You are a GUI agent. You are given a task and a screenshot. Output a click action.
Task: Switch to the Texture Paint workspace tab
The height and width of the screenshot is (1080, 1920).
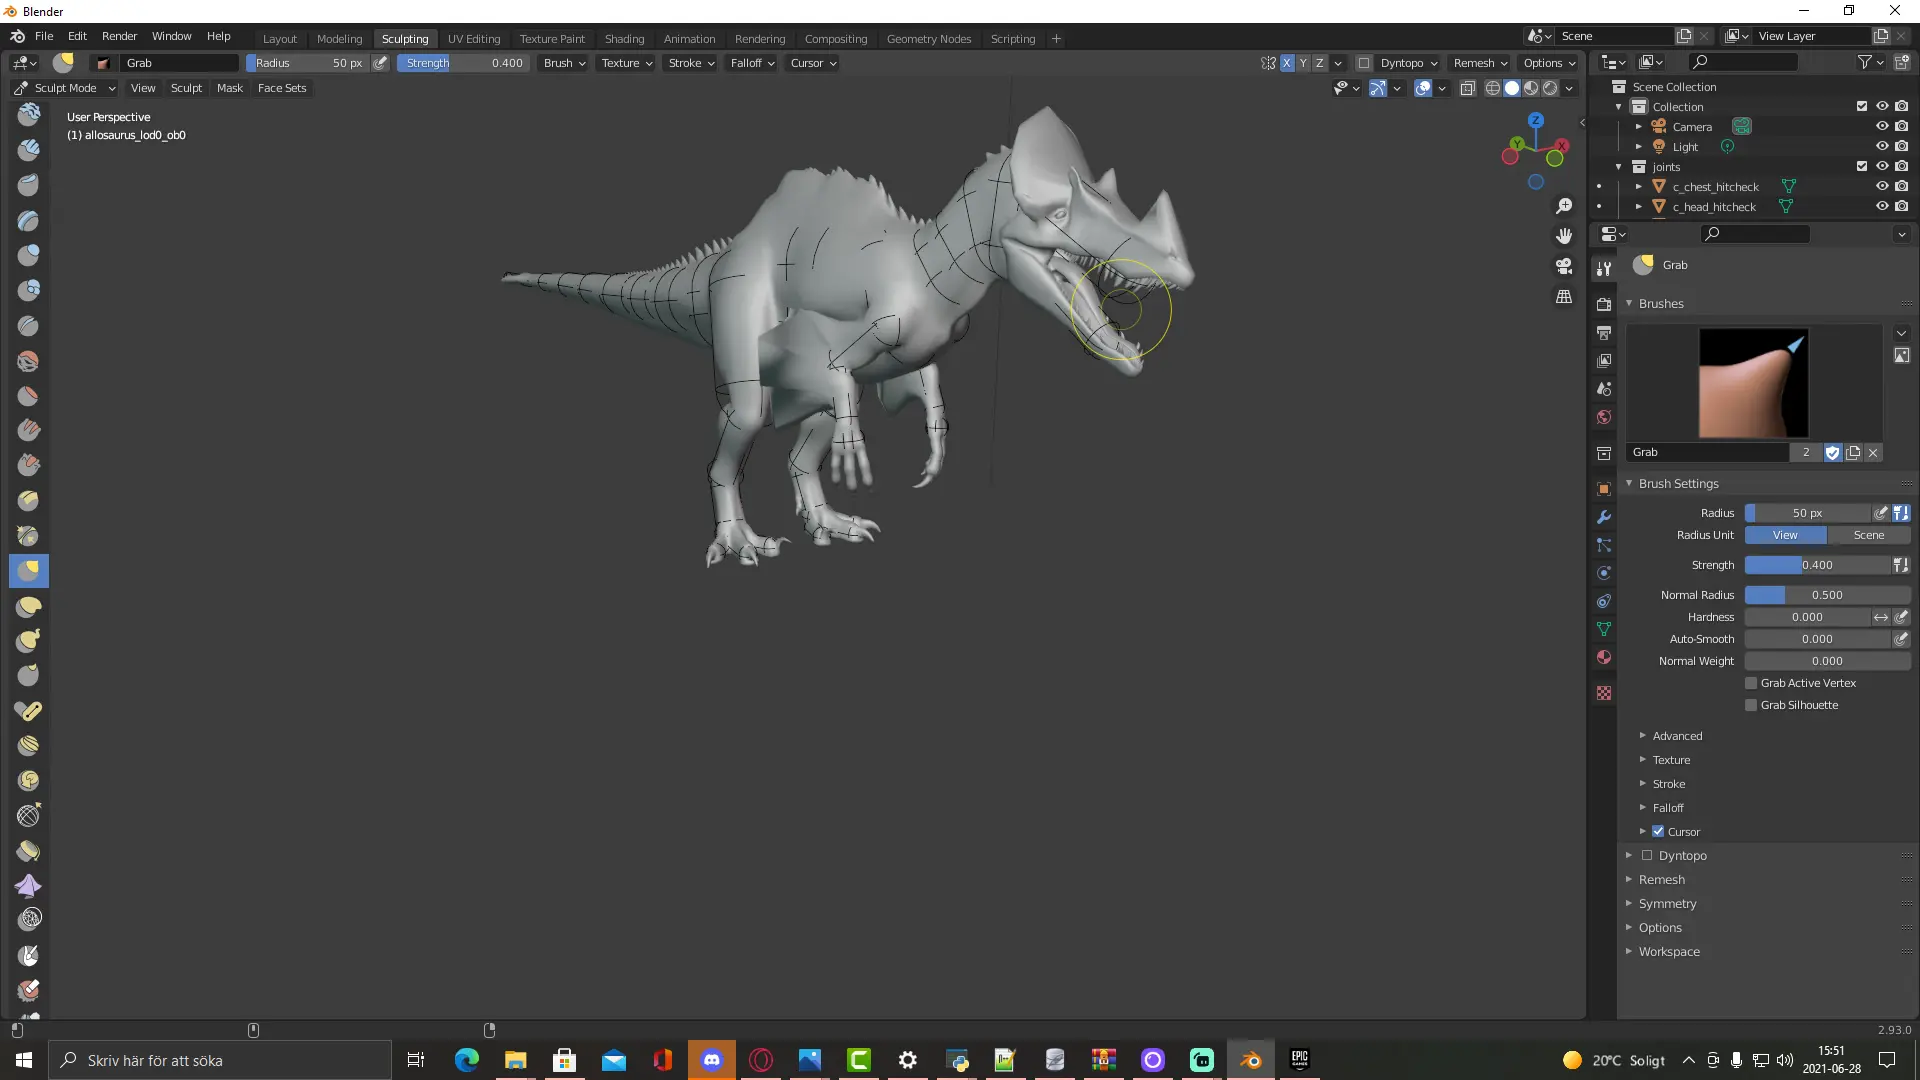[552, 39]
